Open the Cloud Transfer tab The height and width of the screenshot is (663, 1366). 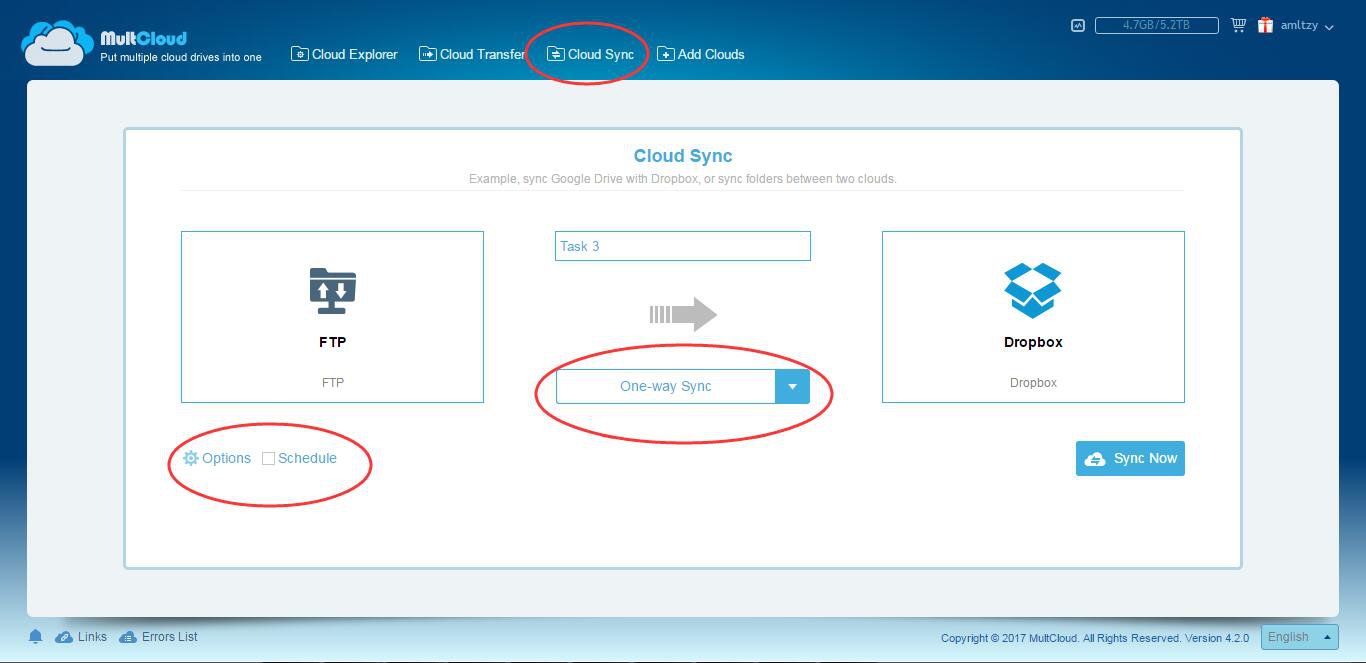tap(472, 54)
